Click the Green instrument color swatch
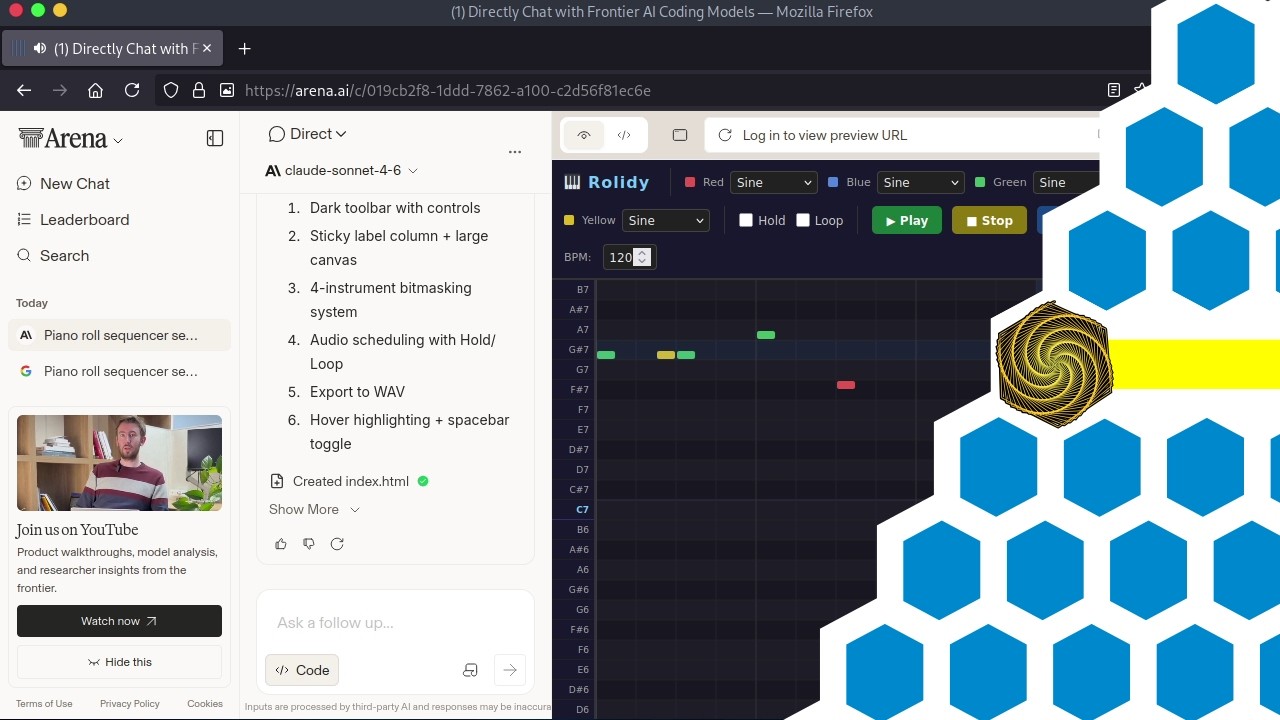This screenshot has width=1280, height=720. coord(980,182)
